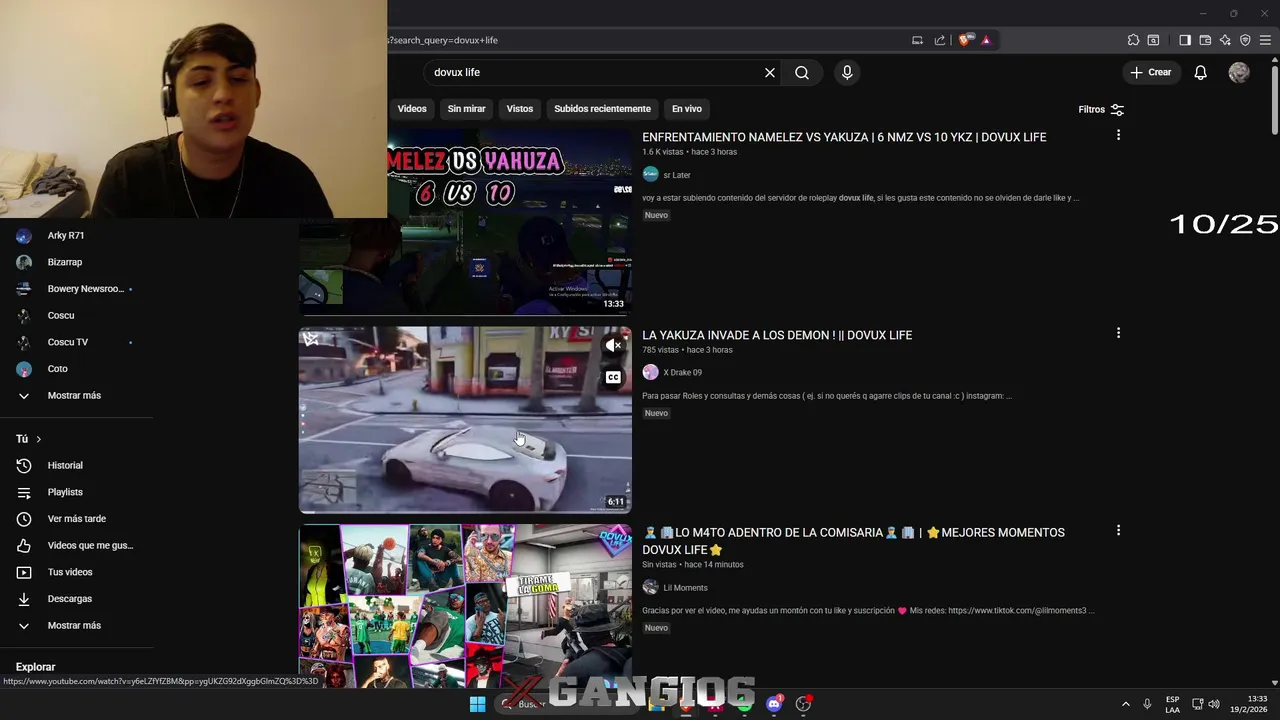Image resolution: width=1280 pixels, height=720 pixels.
Task: Start voice search with the microphone icon
Action: 847,72
